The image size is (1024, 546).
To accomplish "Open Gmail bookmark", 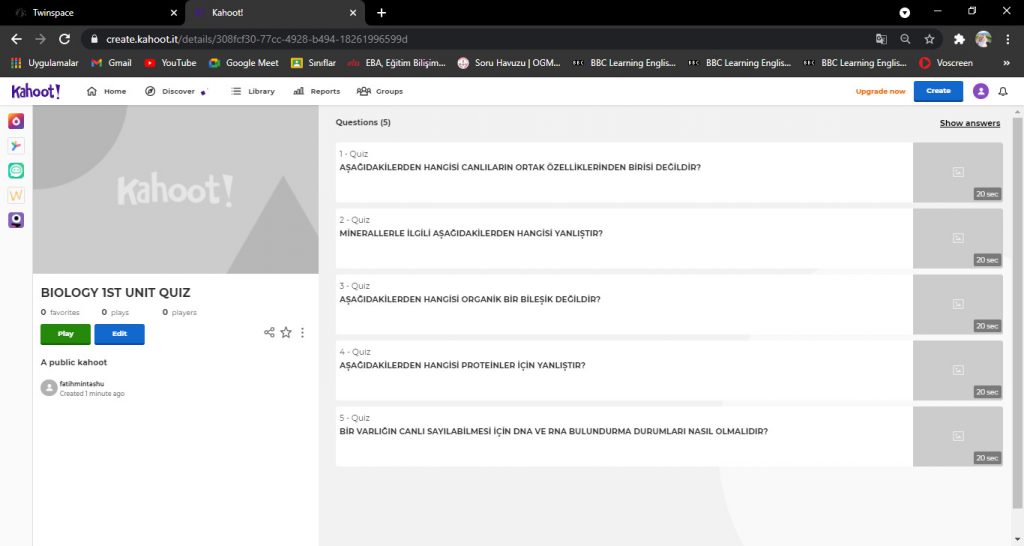I will (x=112, y=63).
